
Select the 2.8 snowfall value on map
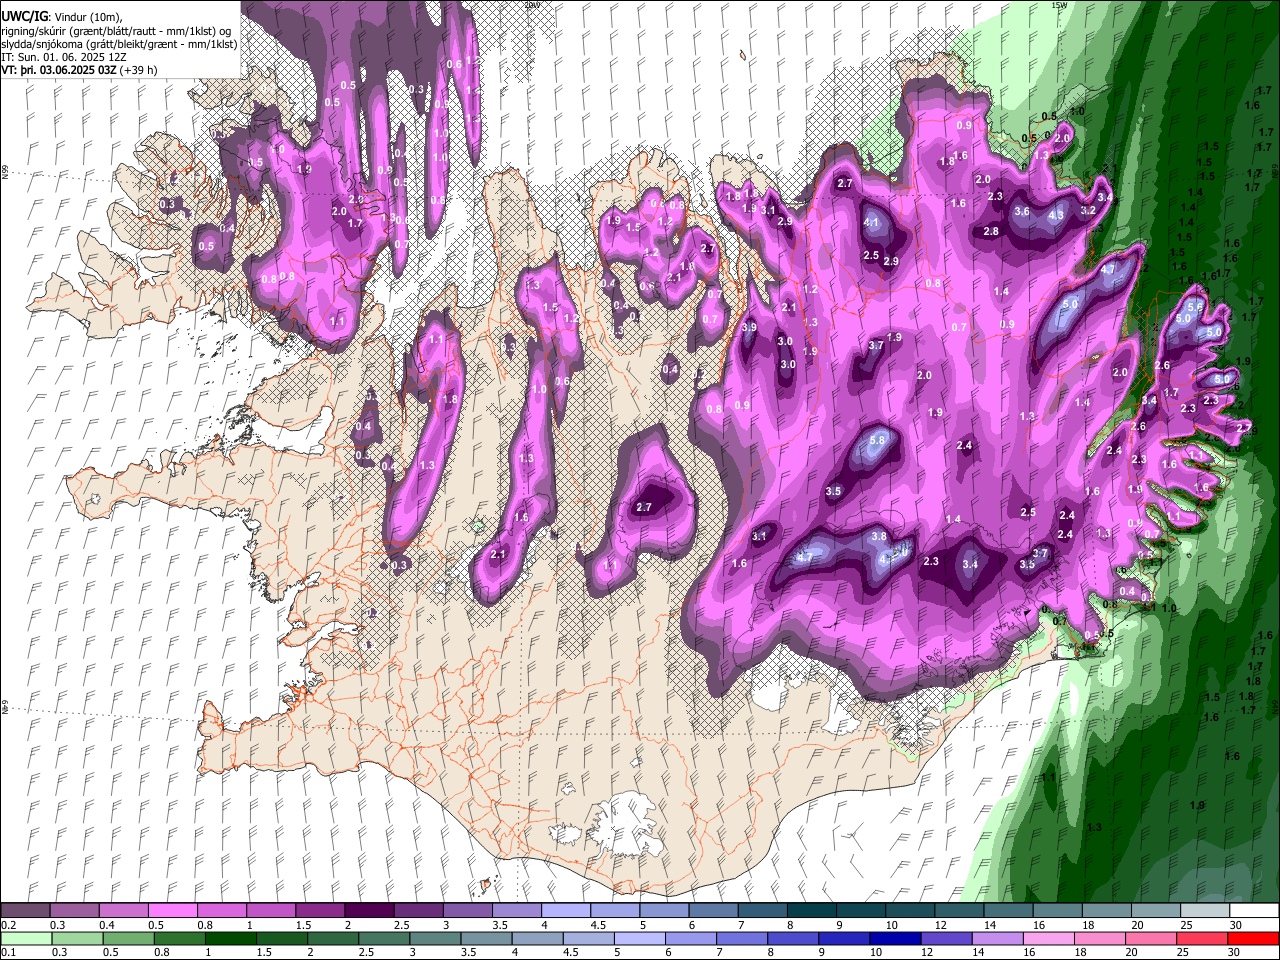click(x=991, y=232)
